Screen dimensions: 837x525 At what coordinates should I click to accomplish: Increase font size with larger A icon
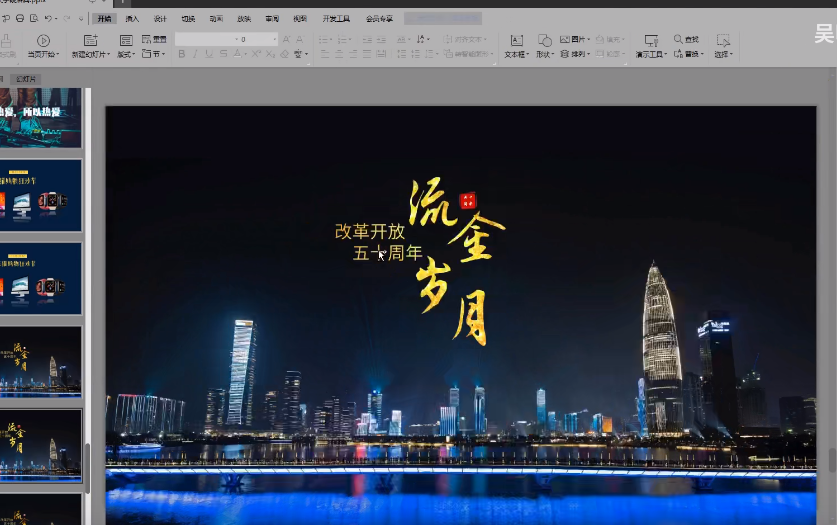[x=286, y=39]
